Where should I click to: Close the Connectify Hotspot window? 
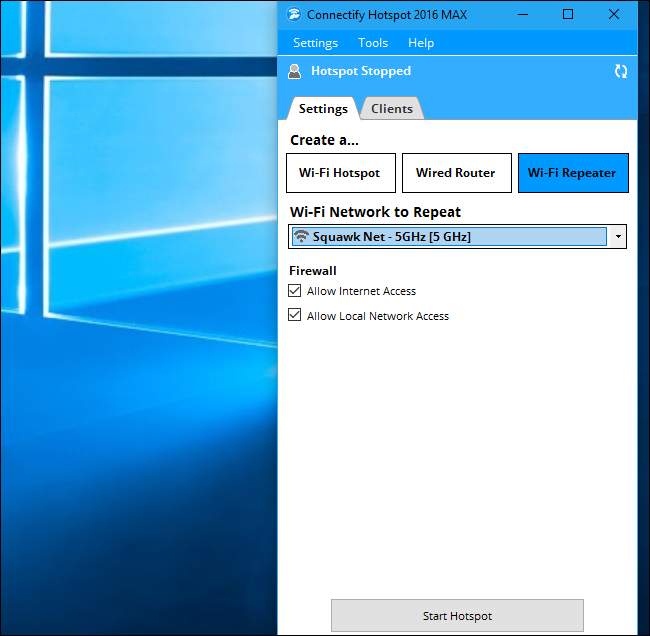[614, 15]
